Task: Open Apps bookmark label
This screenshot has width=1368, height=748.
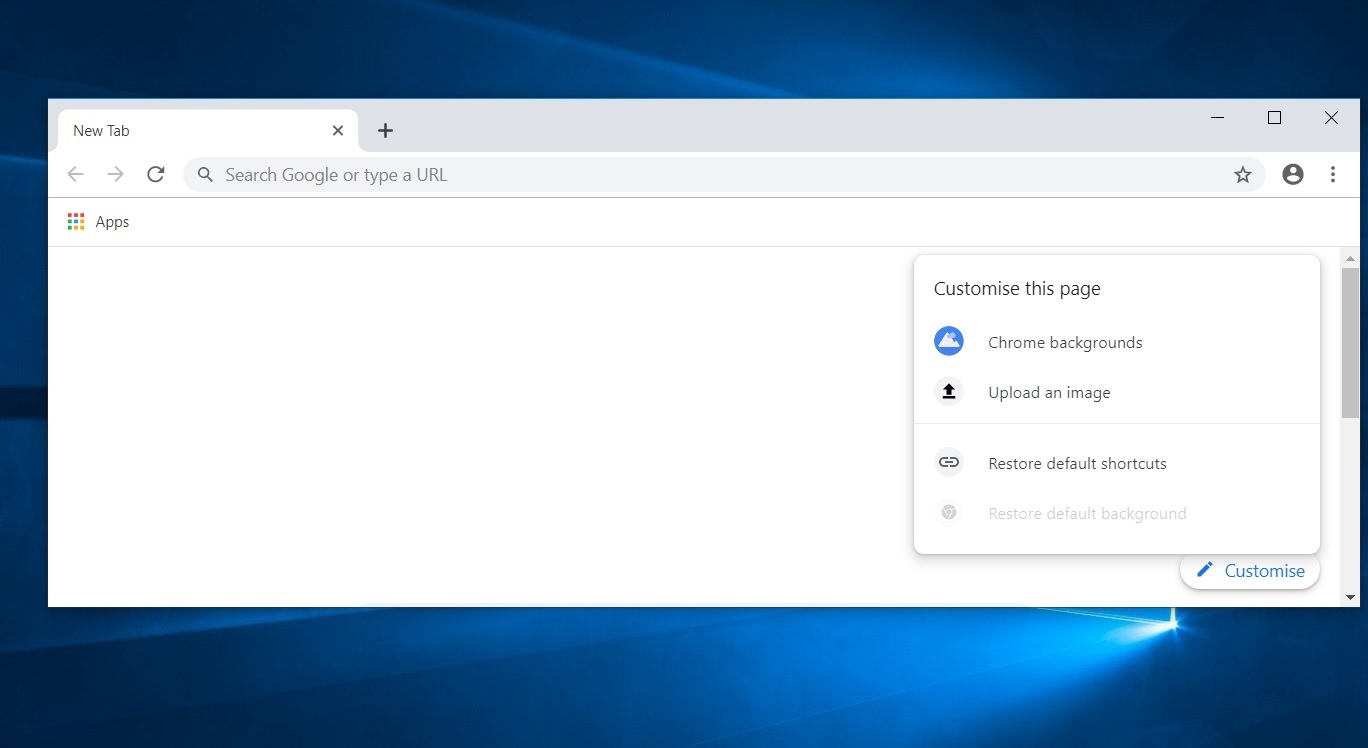Action: [x=112, y=222]
